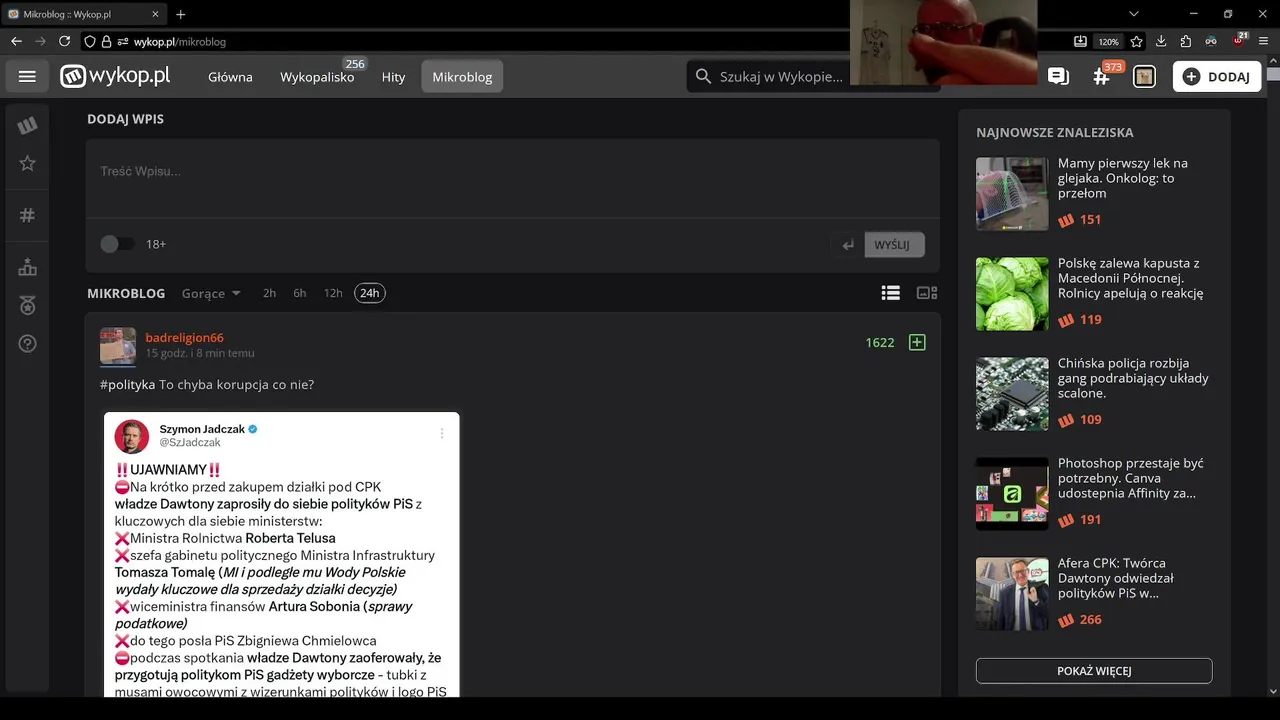Open the circuit board thumbnail image

click(x=1012, y=394)
